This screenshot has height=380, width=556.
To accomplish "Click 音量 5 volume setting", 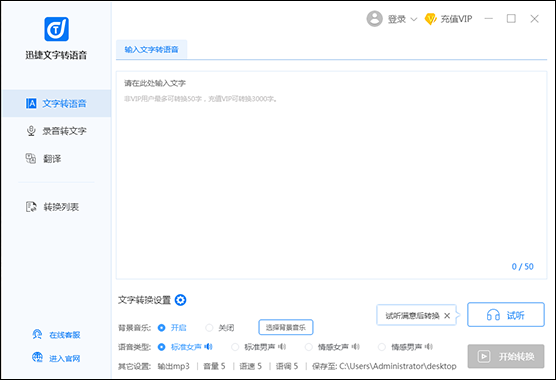I will tap(214, 366).
